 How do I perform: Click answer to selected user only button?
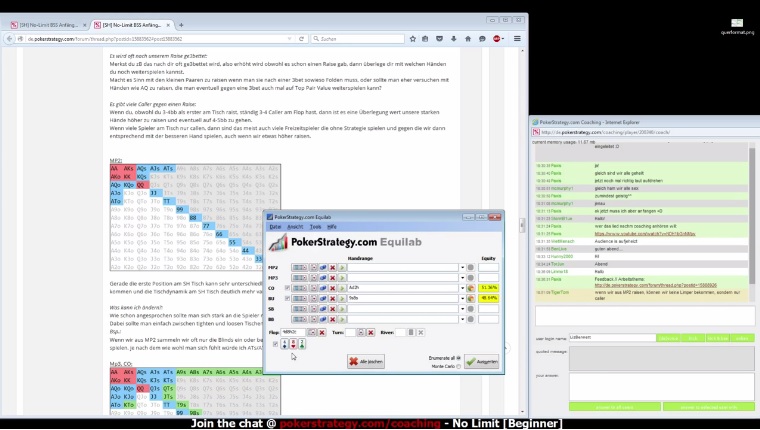click(709, 407)
